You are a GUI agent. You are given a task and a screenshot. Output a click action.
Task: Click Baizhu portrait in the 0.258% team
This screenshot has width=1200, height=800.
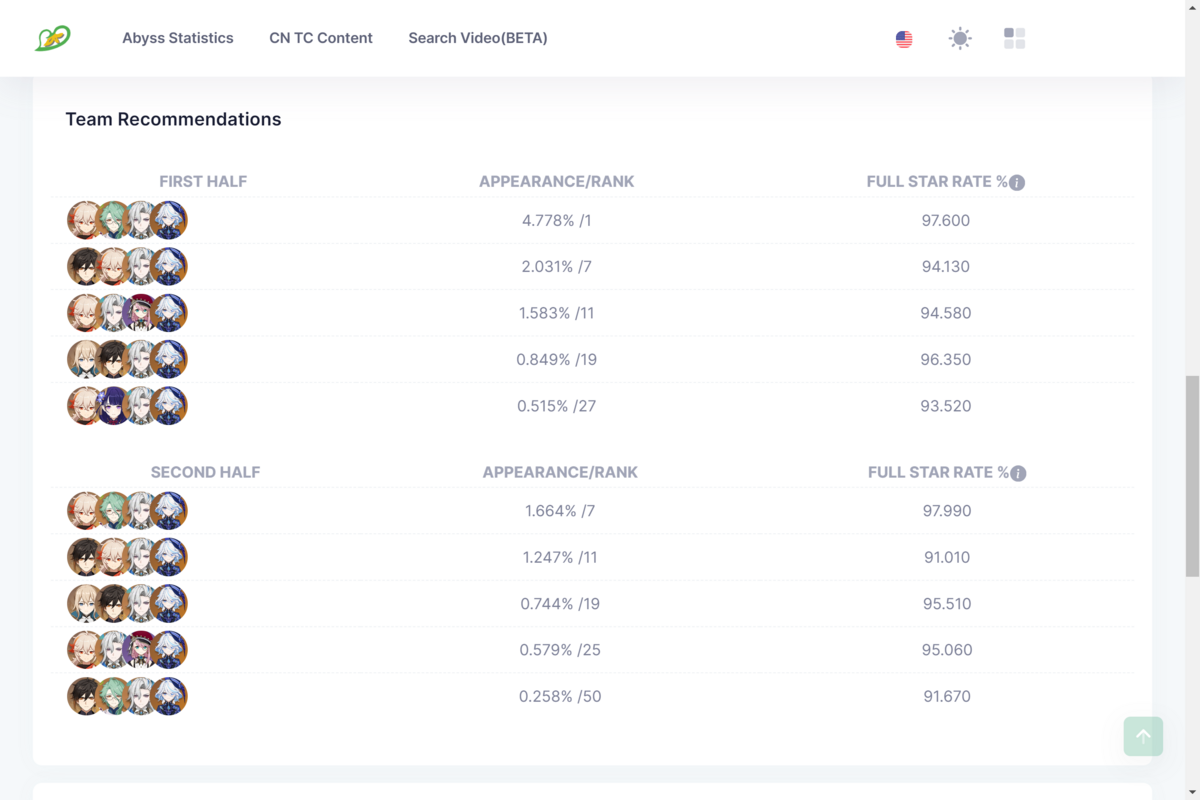pyautogui.click(x=114, y=696)
